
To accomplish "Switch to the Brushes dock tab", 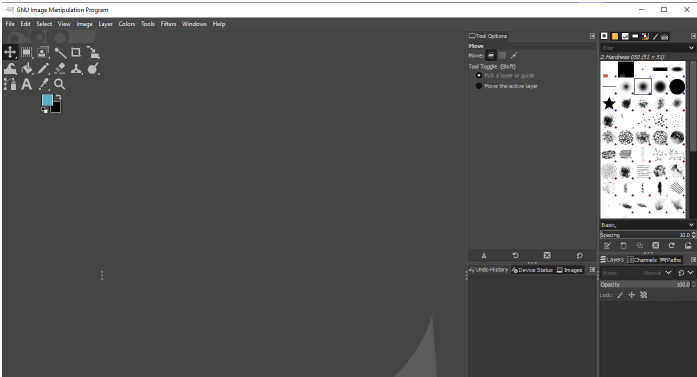I will click(604, 36).
